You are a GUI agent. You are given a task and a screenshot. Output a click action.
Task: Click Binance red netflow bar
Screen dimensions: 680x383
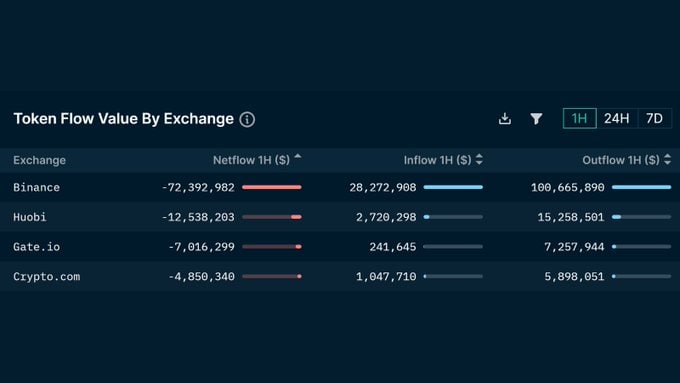pos(272,187)
